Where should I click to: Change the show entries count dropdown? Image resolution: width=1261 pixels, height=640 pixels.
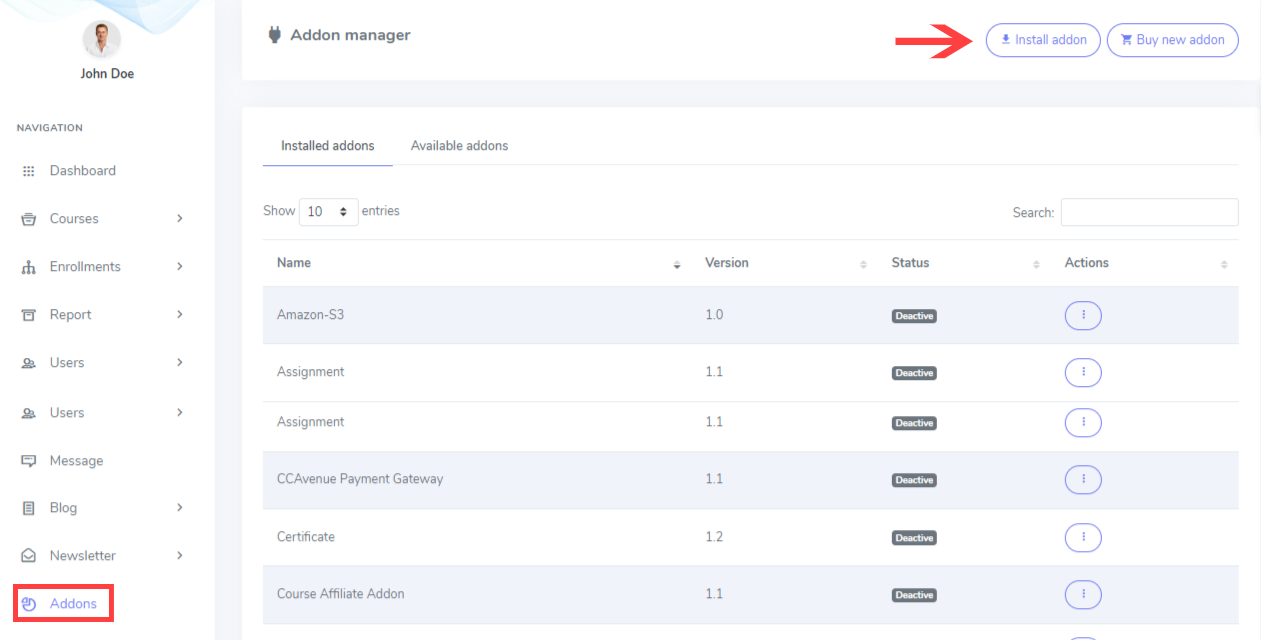point(328,212)
